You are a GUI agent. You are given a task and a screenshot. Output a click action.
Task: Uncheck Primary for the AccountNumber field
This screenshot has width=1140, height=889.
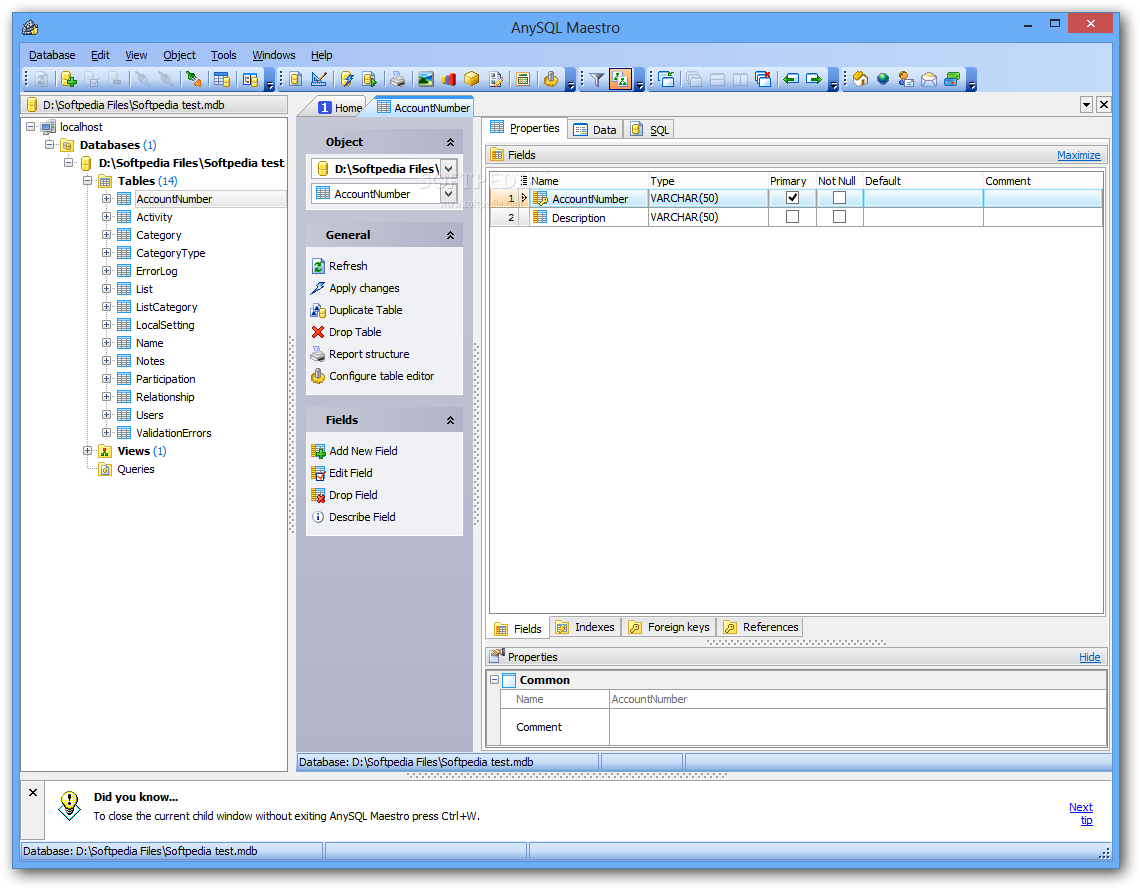pos(792,198)
